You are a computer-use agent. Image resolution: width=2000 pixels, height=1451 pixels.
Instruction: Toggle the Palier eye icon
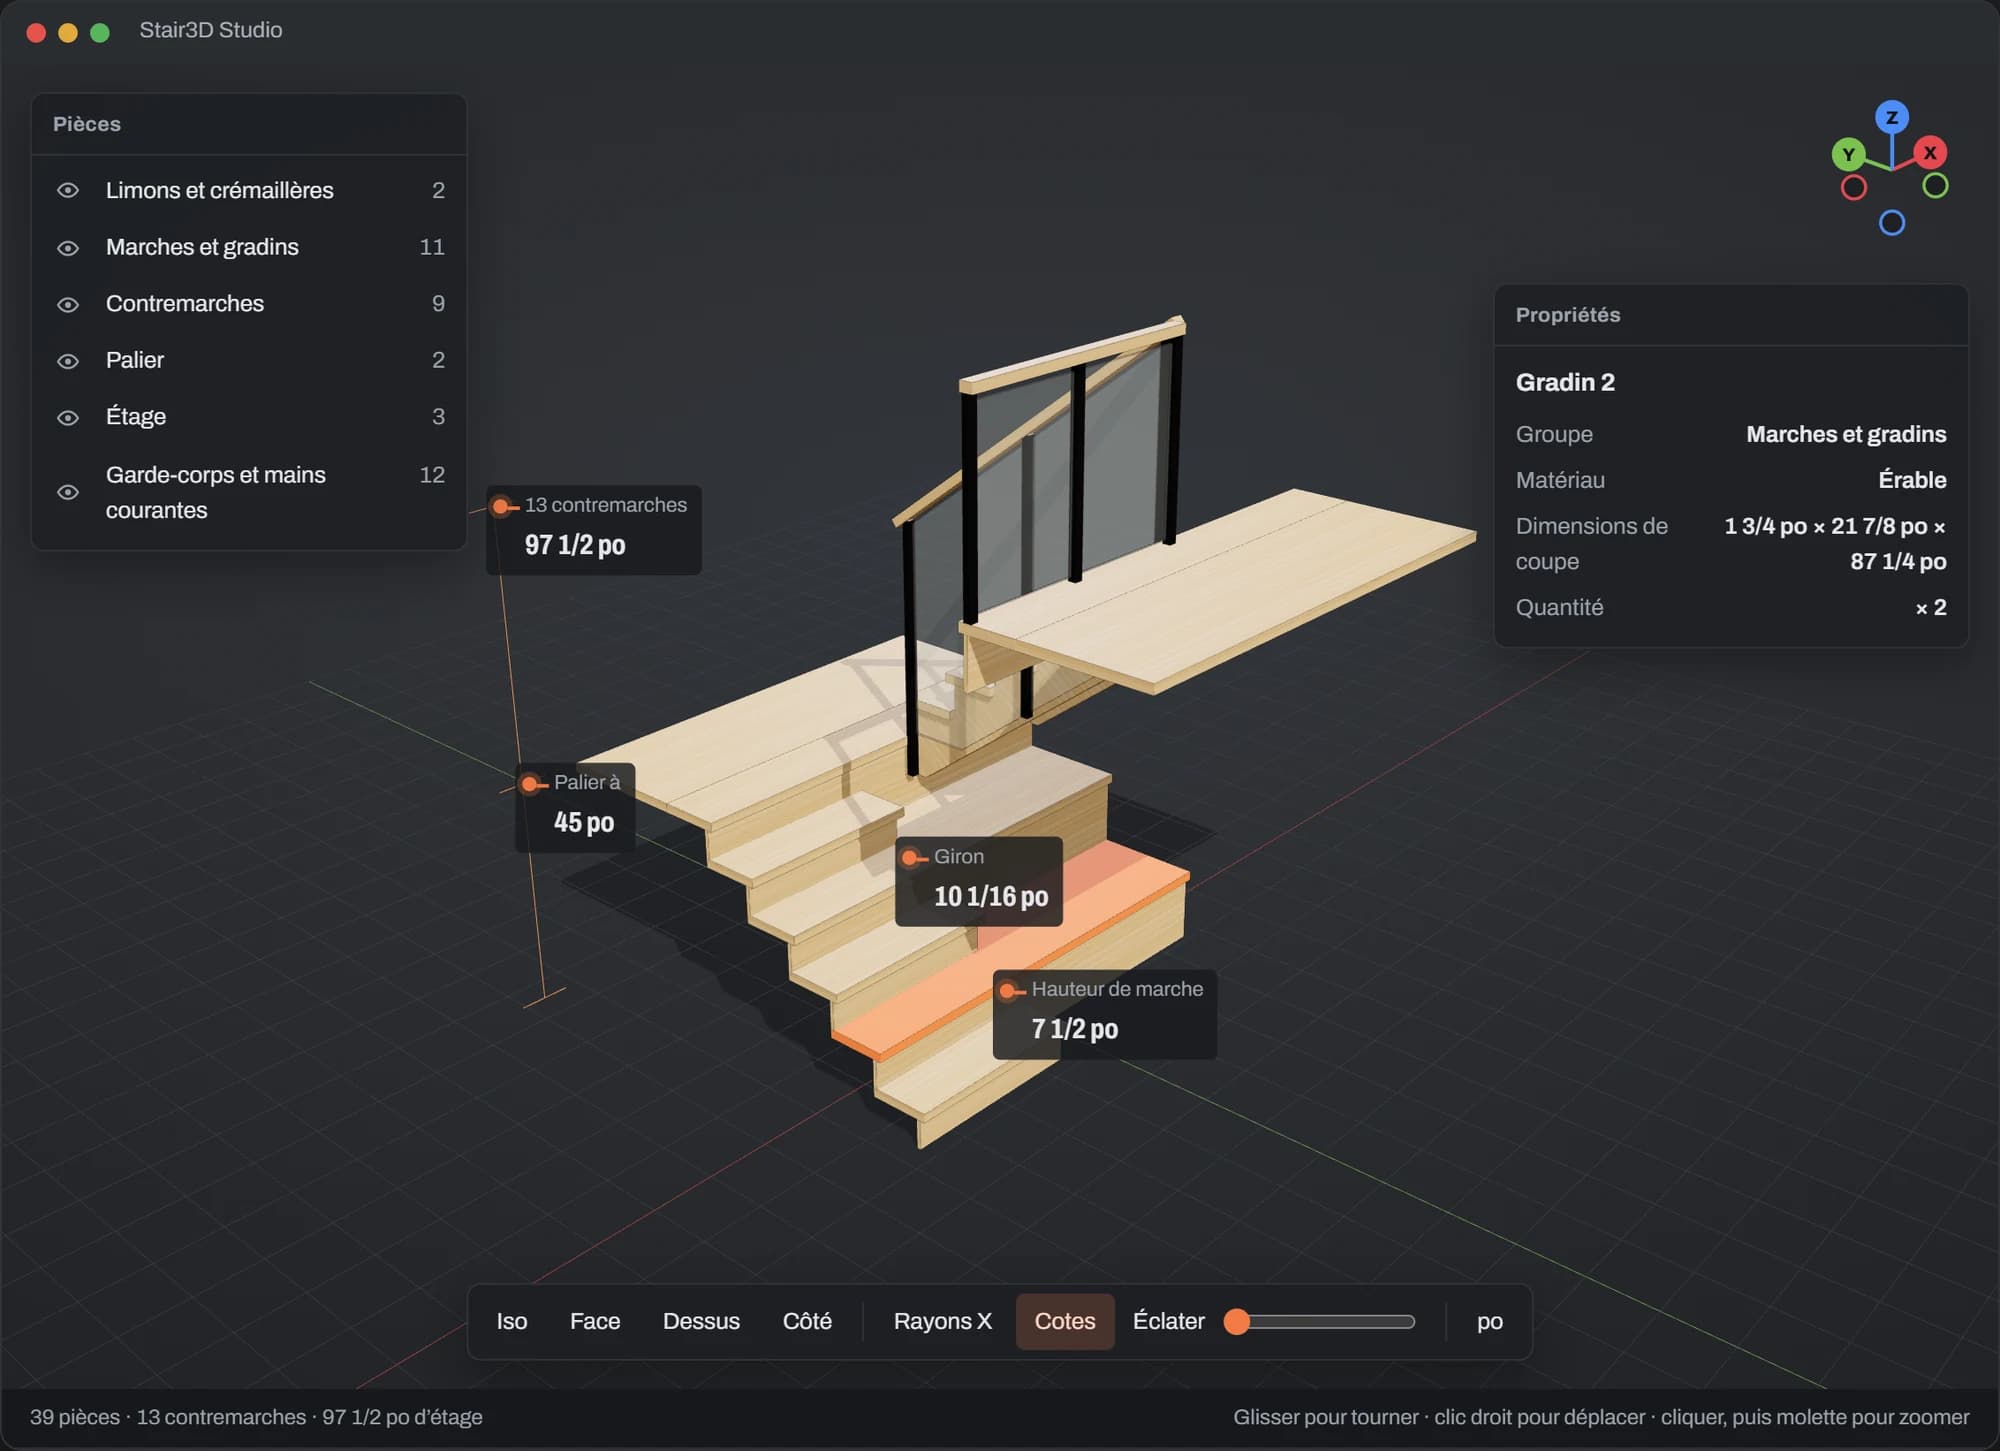tap(68, 361)
